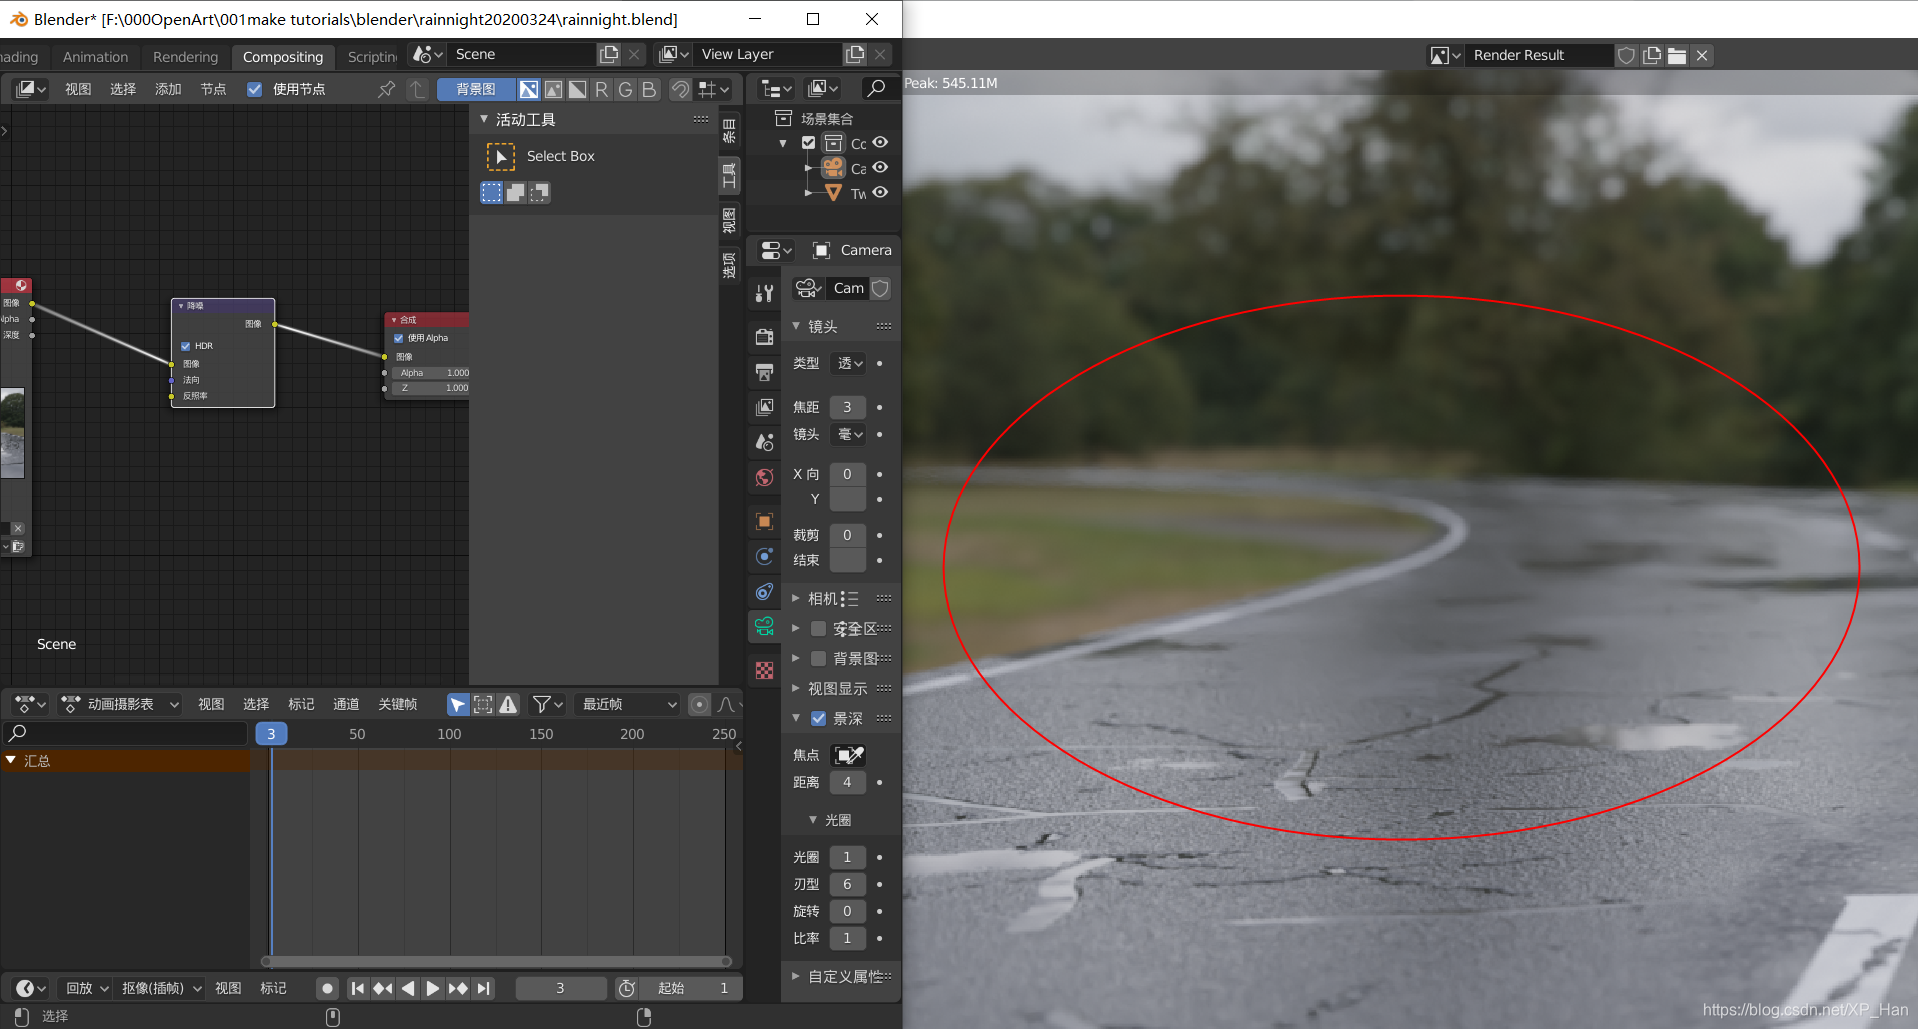Expand the Viewport Display panel
The height and width of the screenshot is (1029, 1918).
click(796, 688)
